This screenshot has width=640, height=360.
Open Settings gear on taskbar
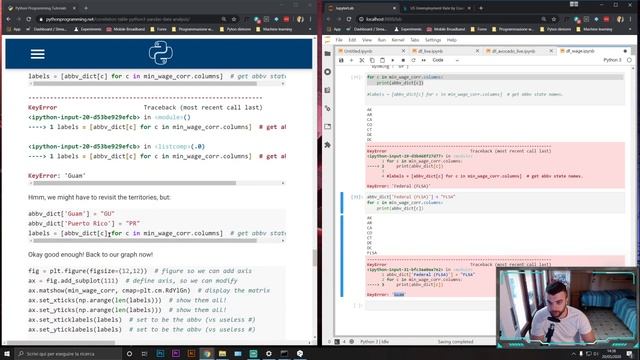pyautogui.click(x=269, y=353)
